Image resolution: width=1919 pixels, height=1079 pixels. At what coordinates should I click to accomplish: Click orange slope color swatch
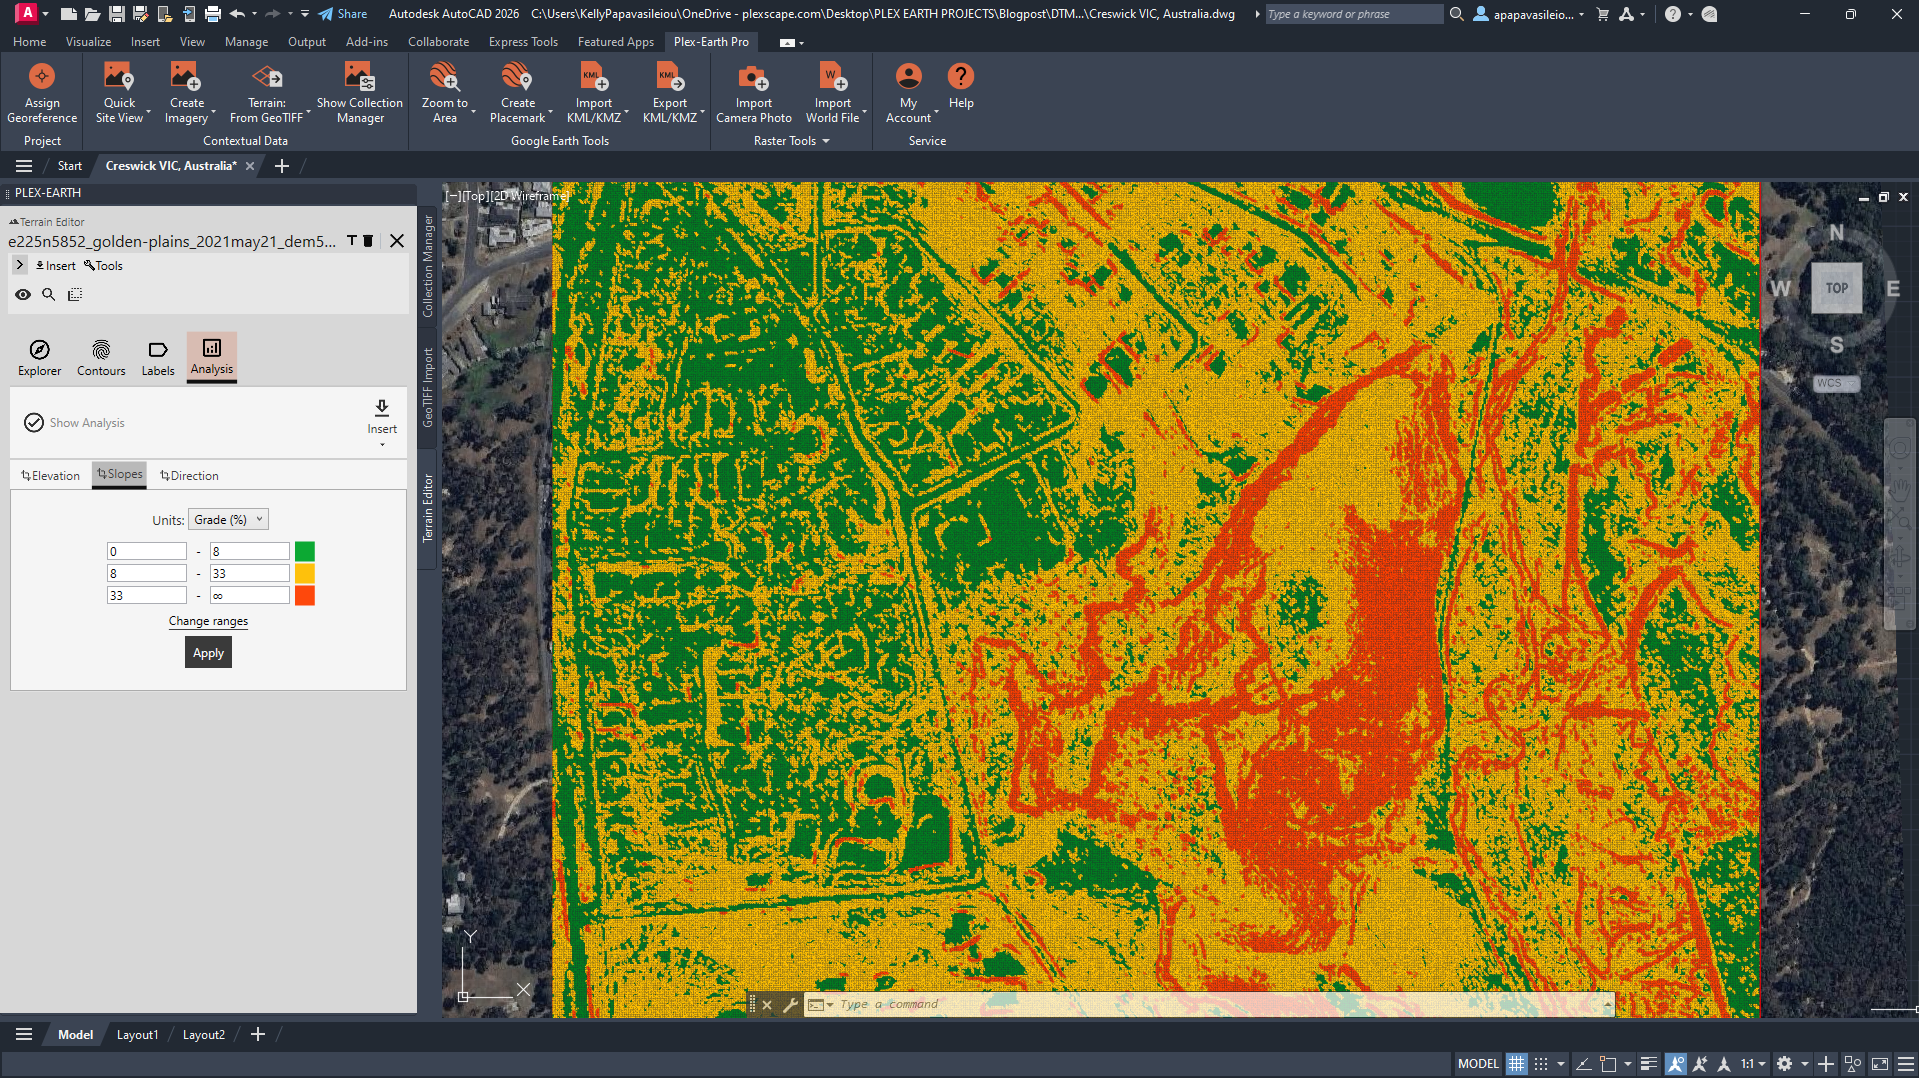305,573
